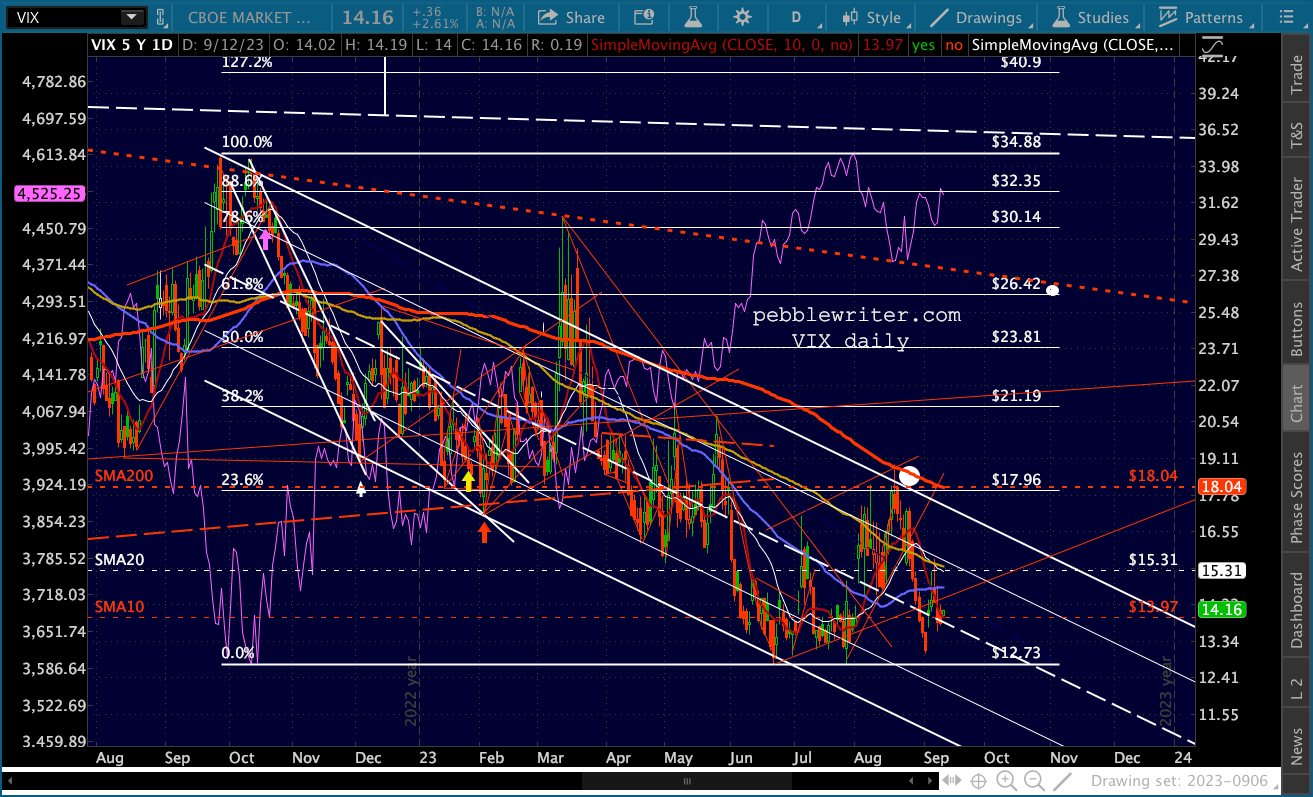Click the gear icon for chart settings
Image resolution: width=1313 pixels, height=797 pixels.
pos(742,17)
